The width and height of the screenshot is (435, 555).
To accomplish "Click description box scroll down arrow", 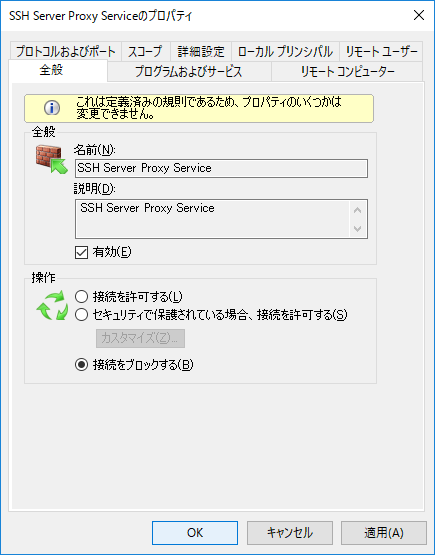I will (x=357, y=229).
